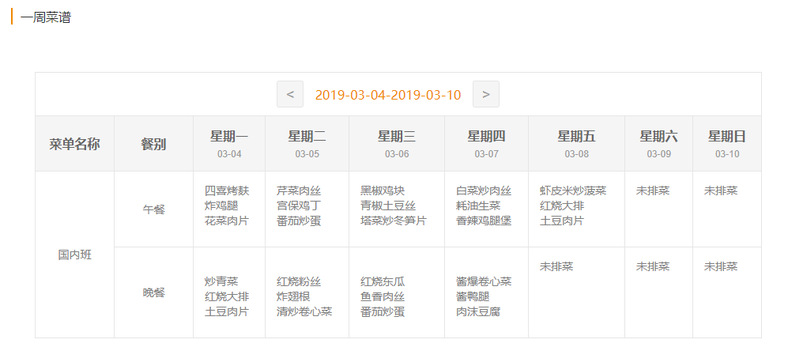Click the 一周菜谱 section title
Viewport: 799px width, 362px height.
[45, 17]
